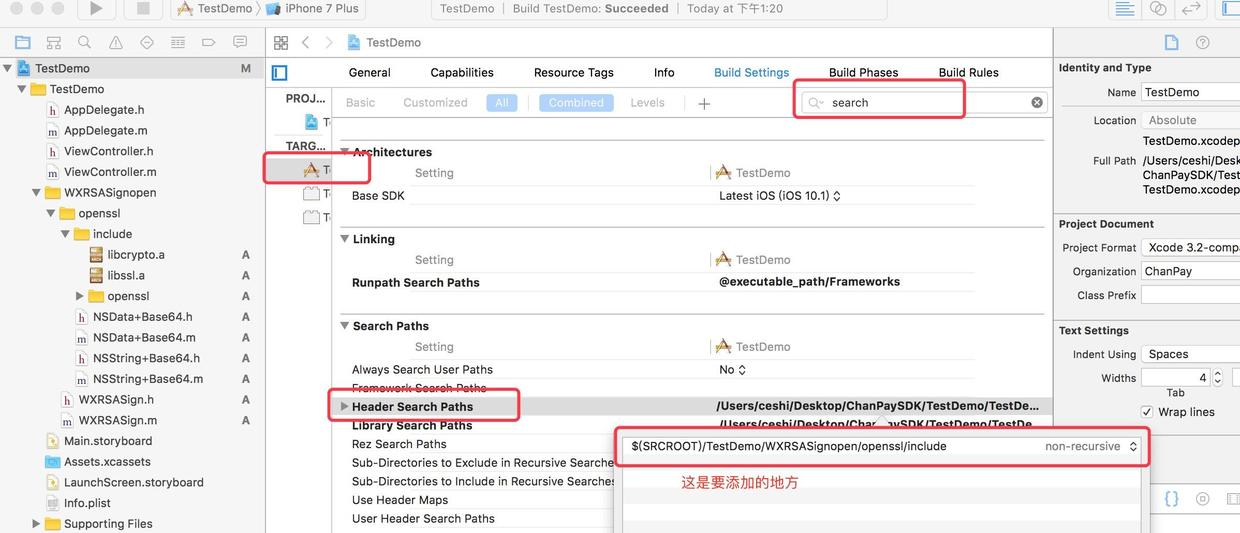Open the Base SDK Latest iOS dropdown
Screen dimensions: 1240x533
point(780,196)
